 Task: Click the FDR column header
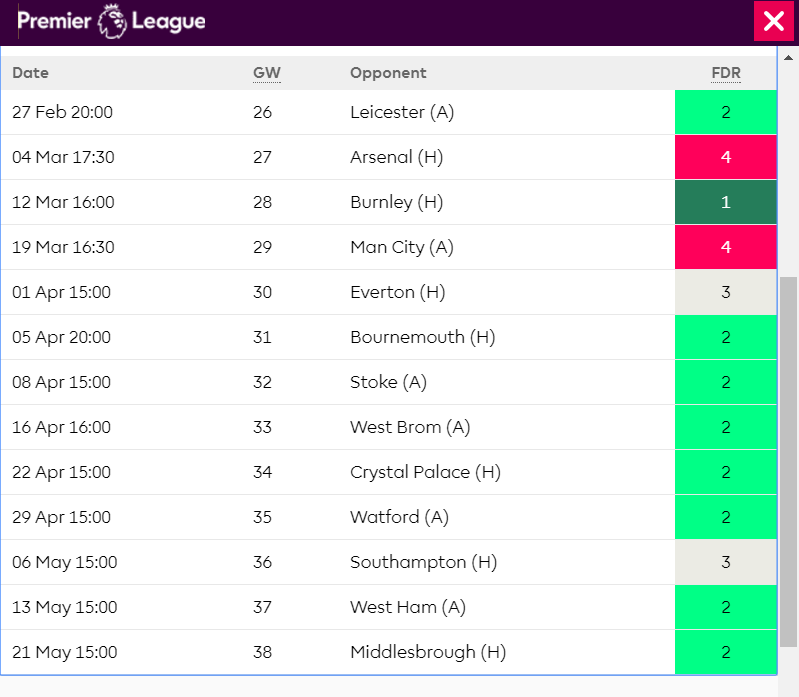(x=725, y=73)
